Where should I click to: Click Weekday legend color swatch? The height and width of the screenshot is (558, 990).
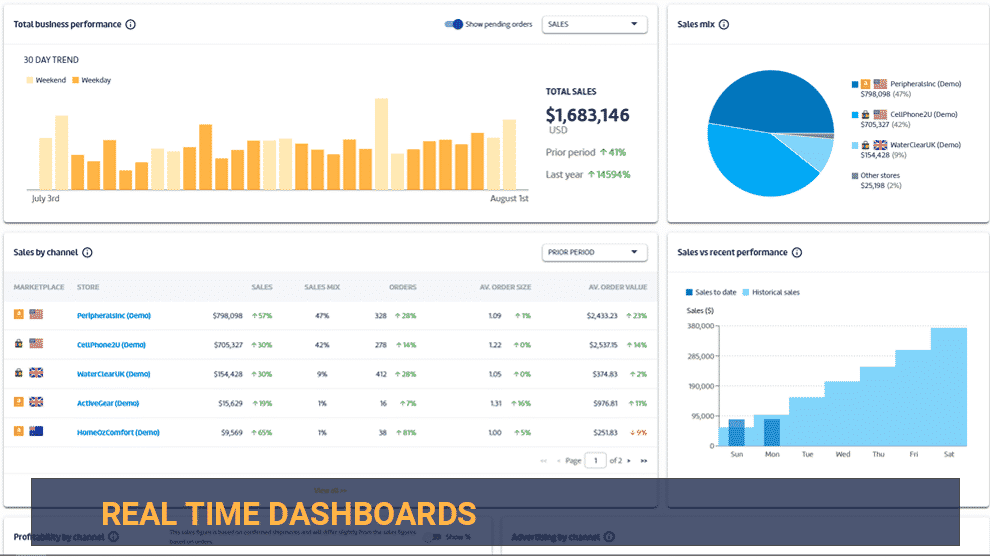76,80
